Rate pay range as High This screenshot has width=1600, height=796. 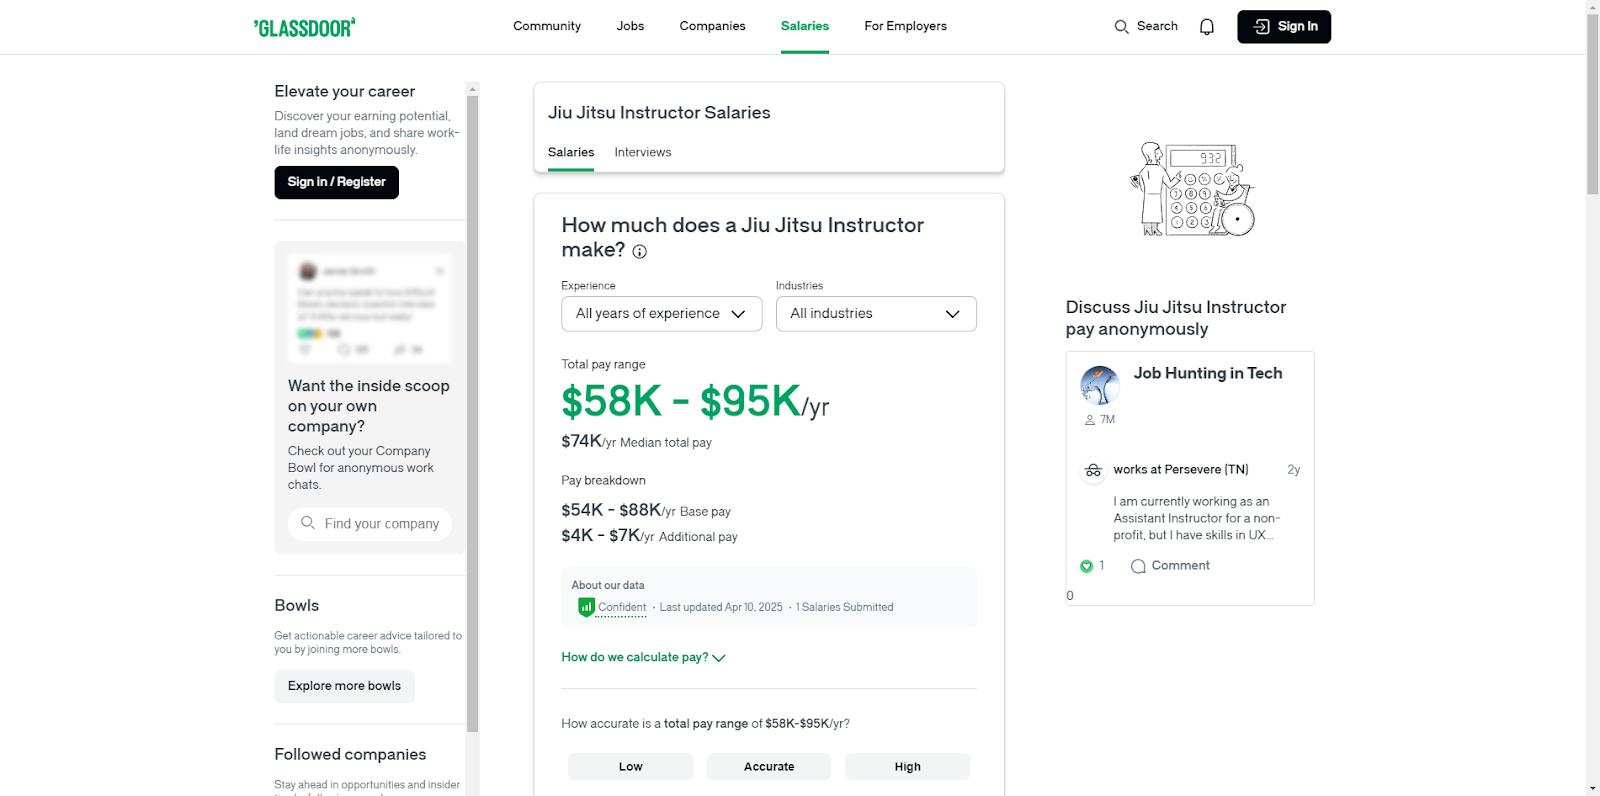(907, 767)
